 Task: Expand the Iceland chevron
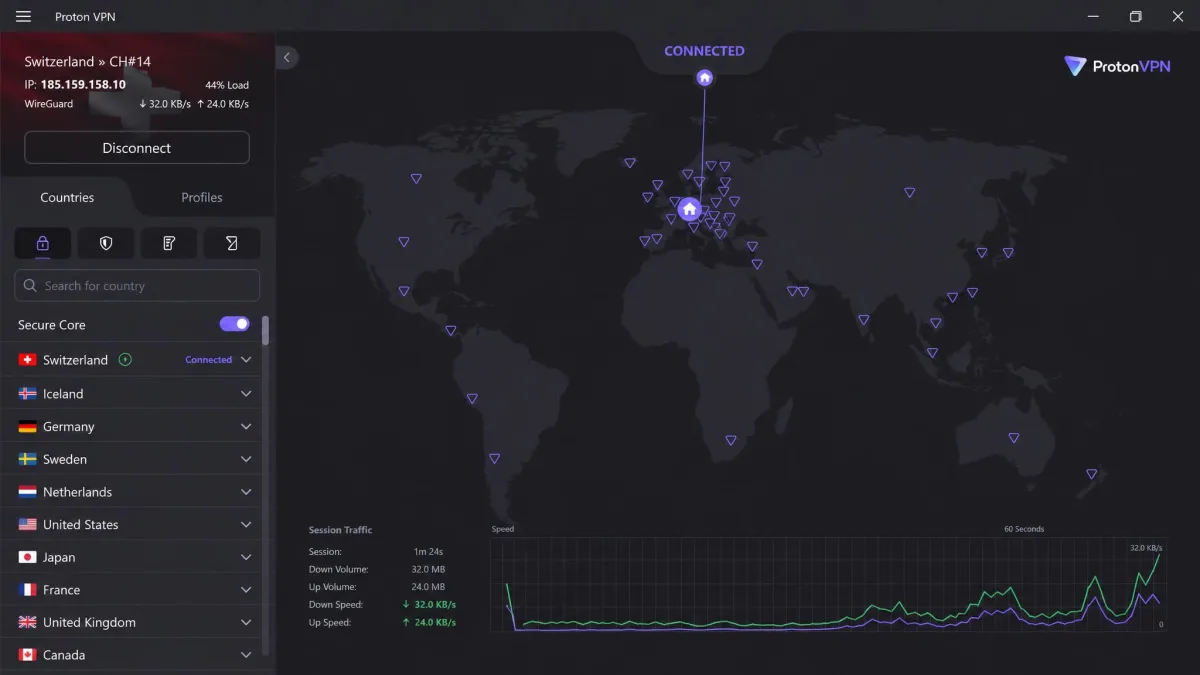click(x=246, y=394)
